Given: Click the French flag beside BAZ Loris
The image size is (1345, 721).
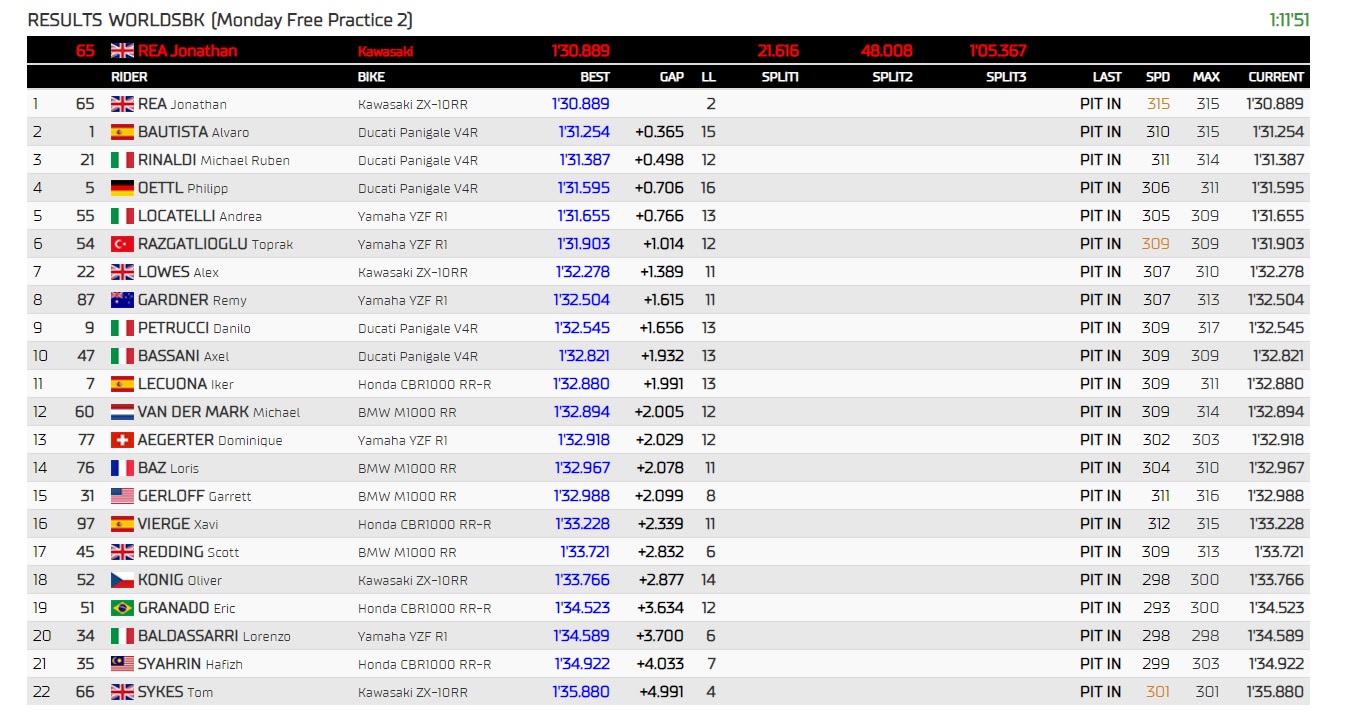Looking at the screenshot, I should click(x=122, y=467).
